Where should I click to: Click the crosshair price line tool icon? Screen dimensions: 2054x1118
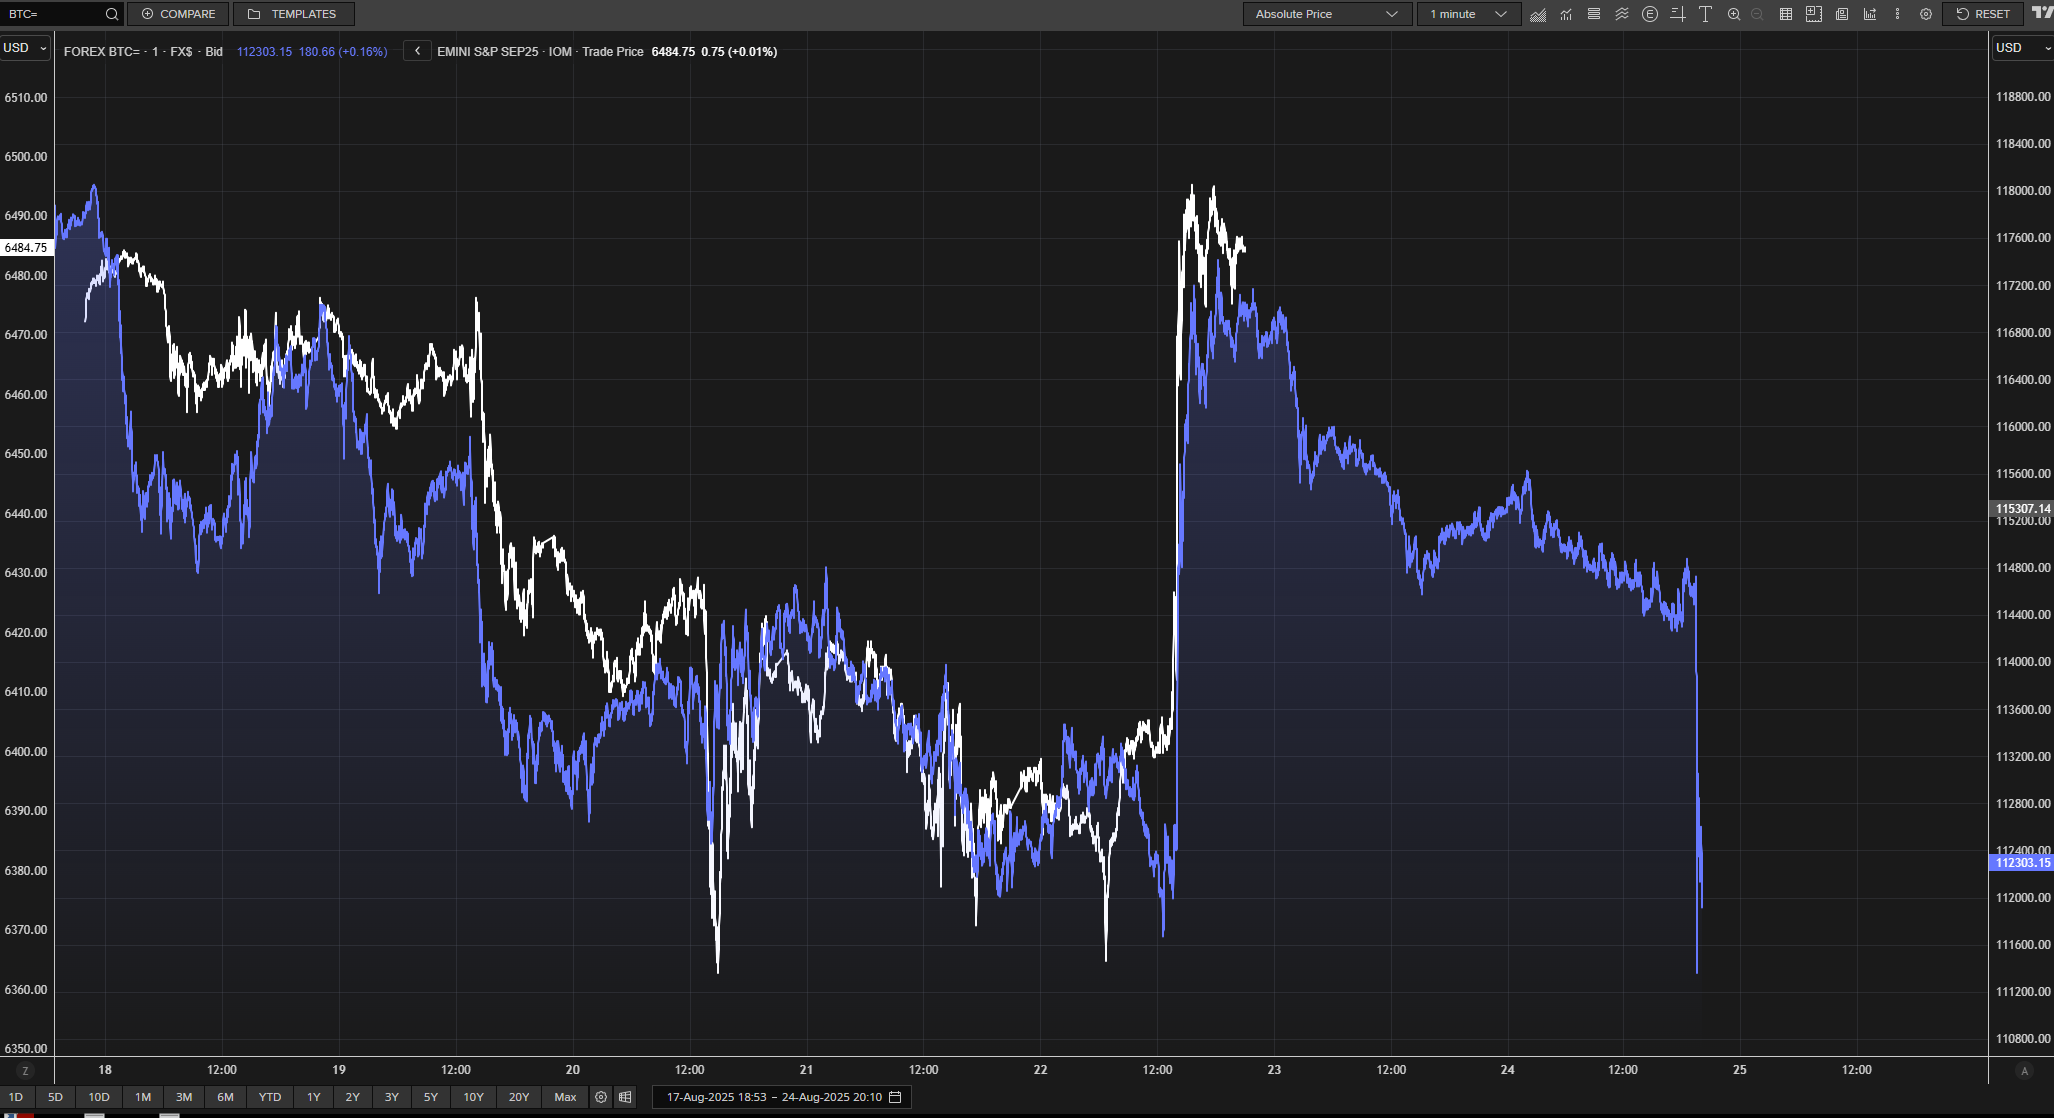1678,14
